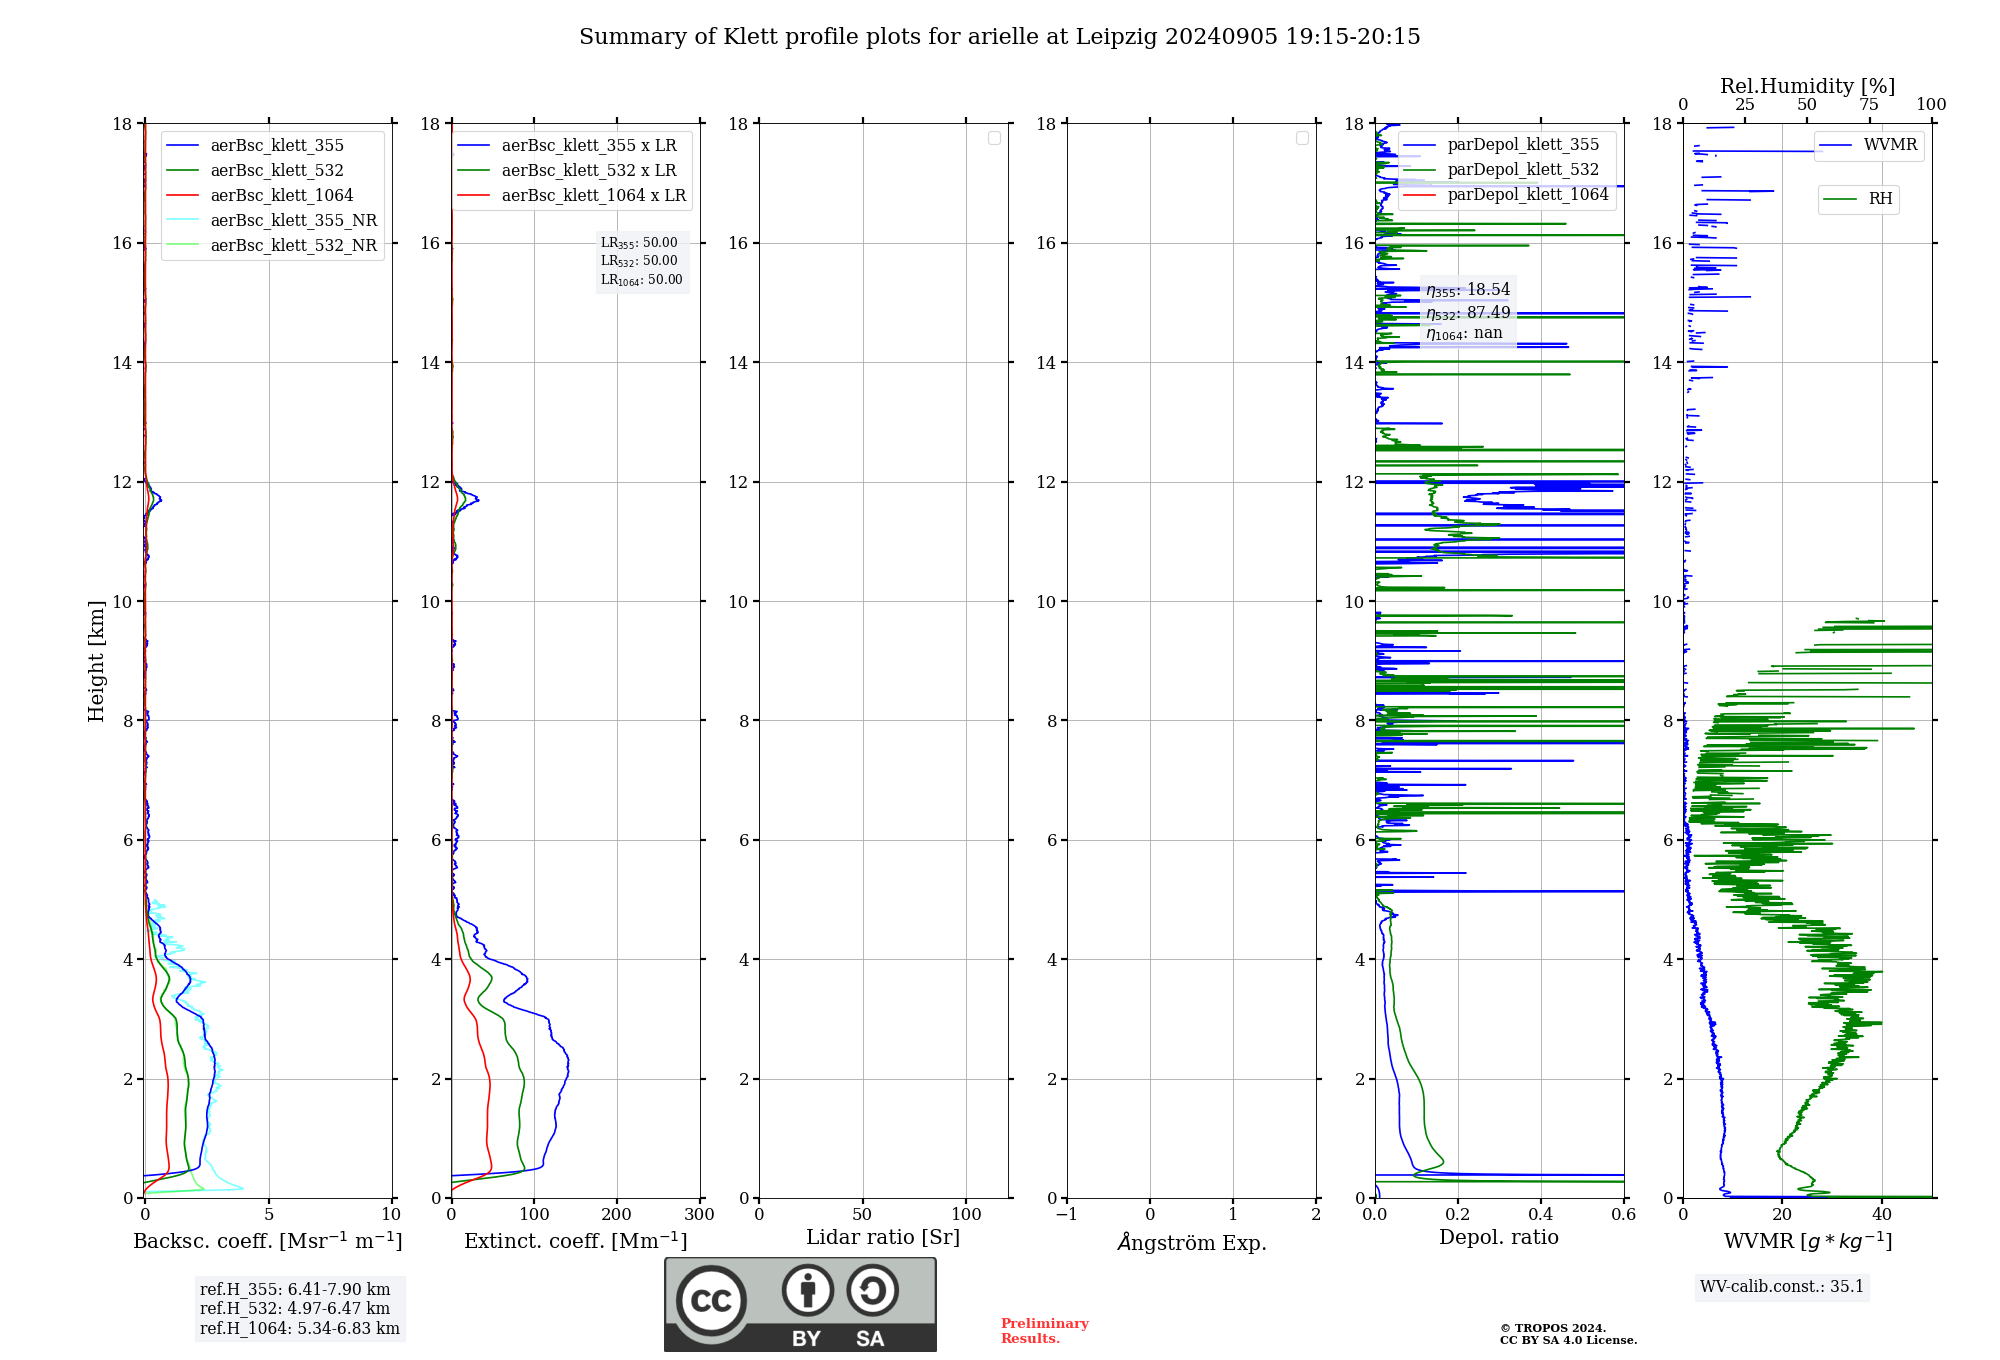Click the Height [km] axis label
This screenshot has height=1360, width=2000.
pos(96,661)
